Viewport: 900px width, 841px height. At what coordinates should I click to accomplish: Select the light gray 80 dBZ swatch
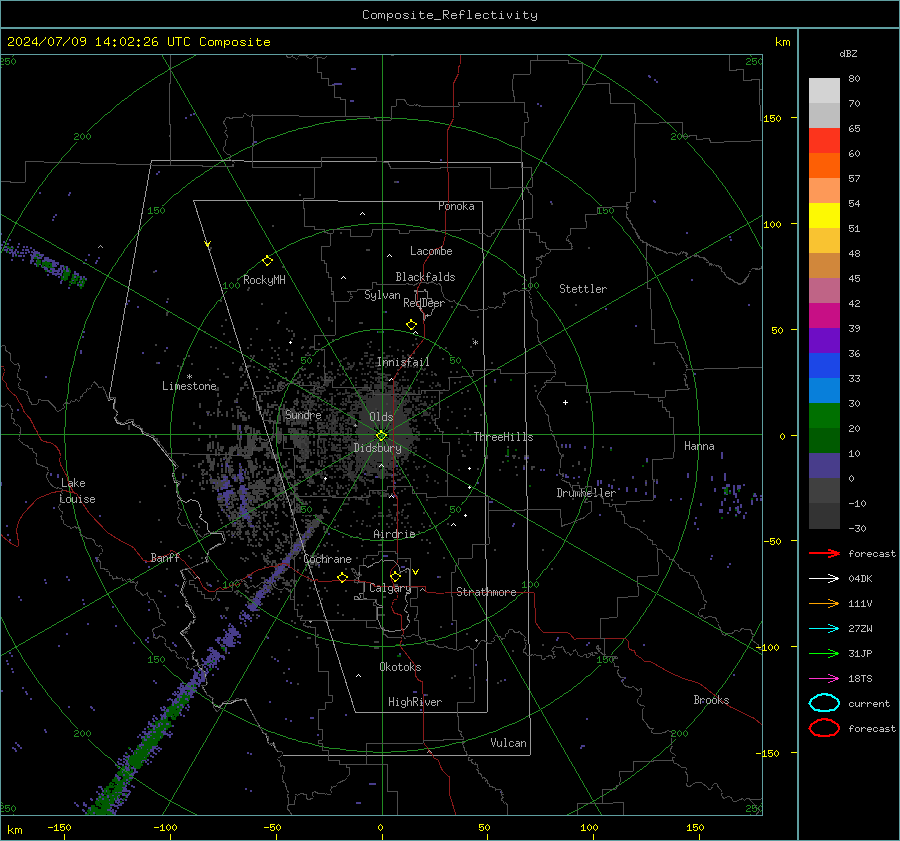click(824, 90)
